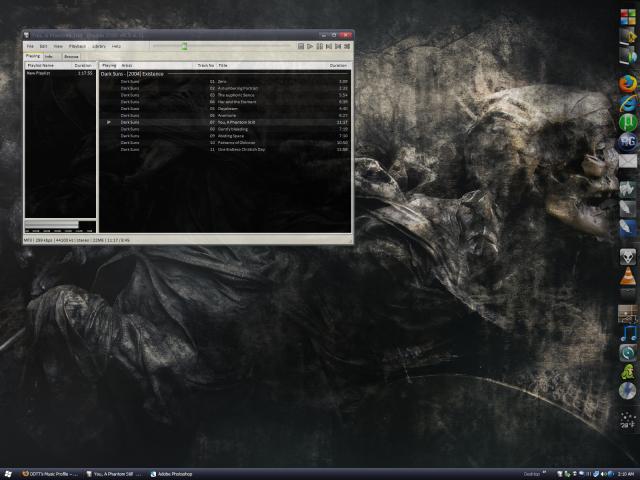This screenshot has height=480, width=640.
Task: Switch to the Browse tab
Action: tap(71, 57)
